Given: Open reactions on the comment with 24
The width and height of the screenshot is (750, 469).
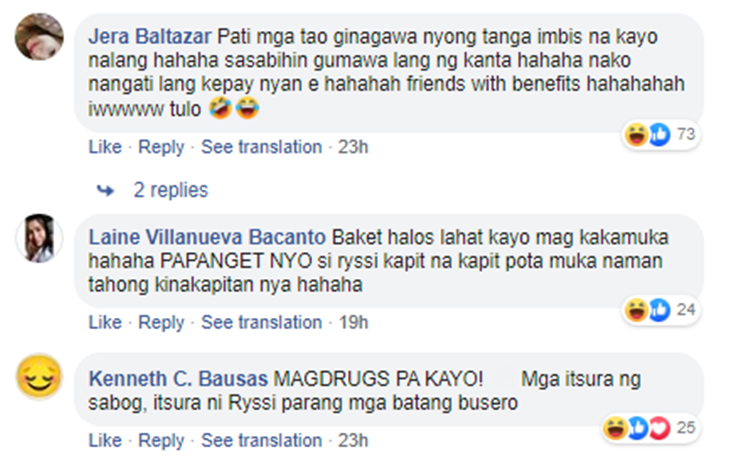Looking at the screenshot, I should (661, 310).
